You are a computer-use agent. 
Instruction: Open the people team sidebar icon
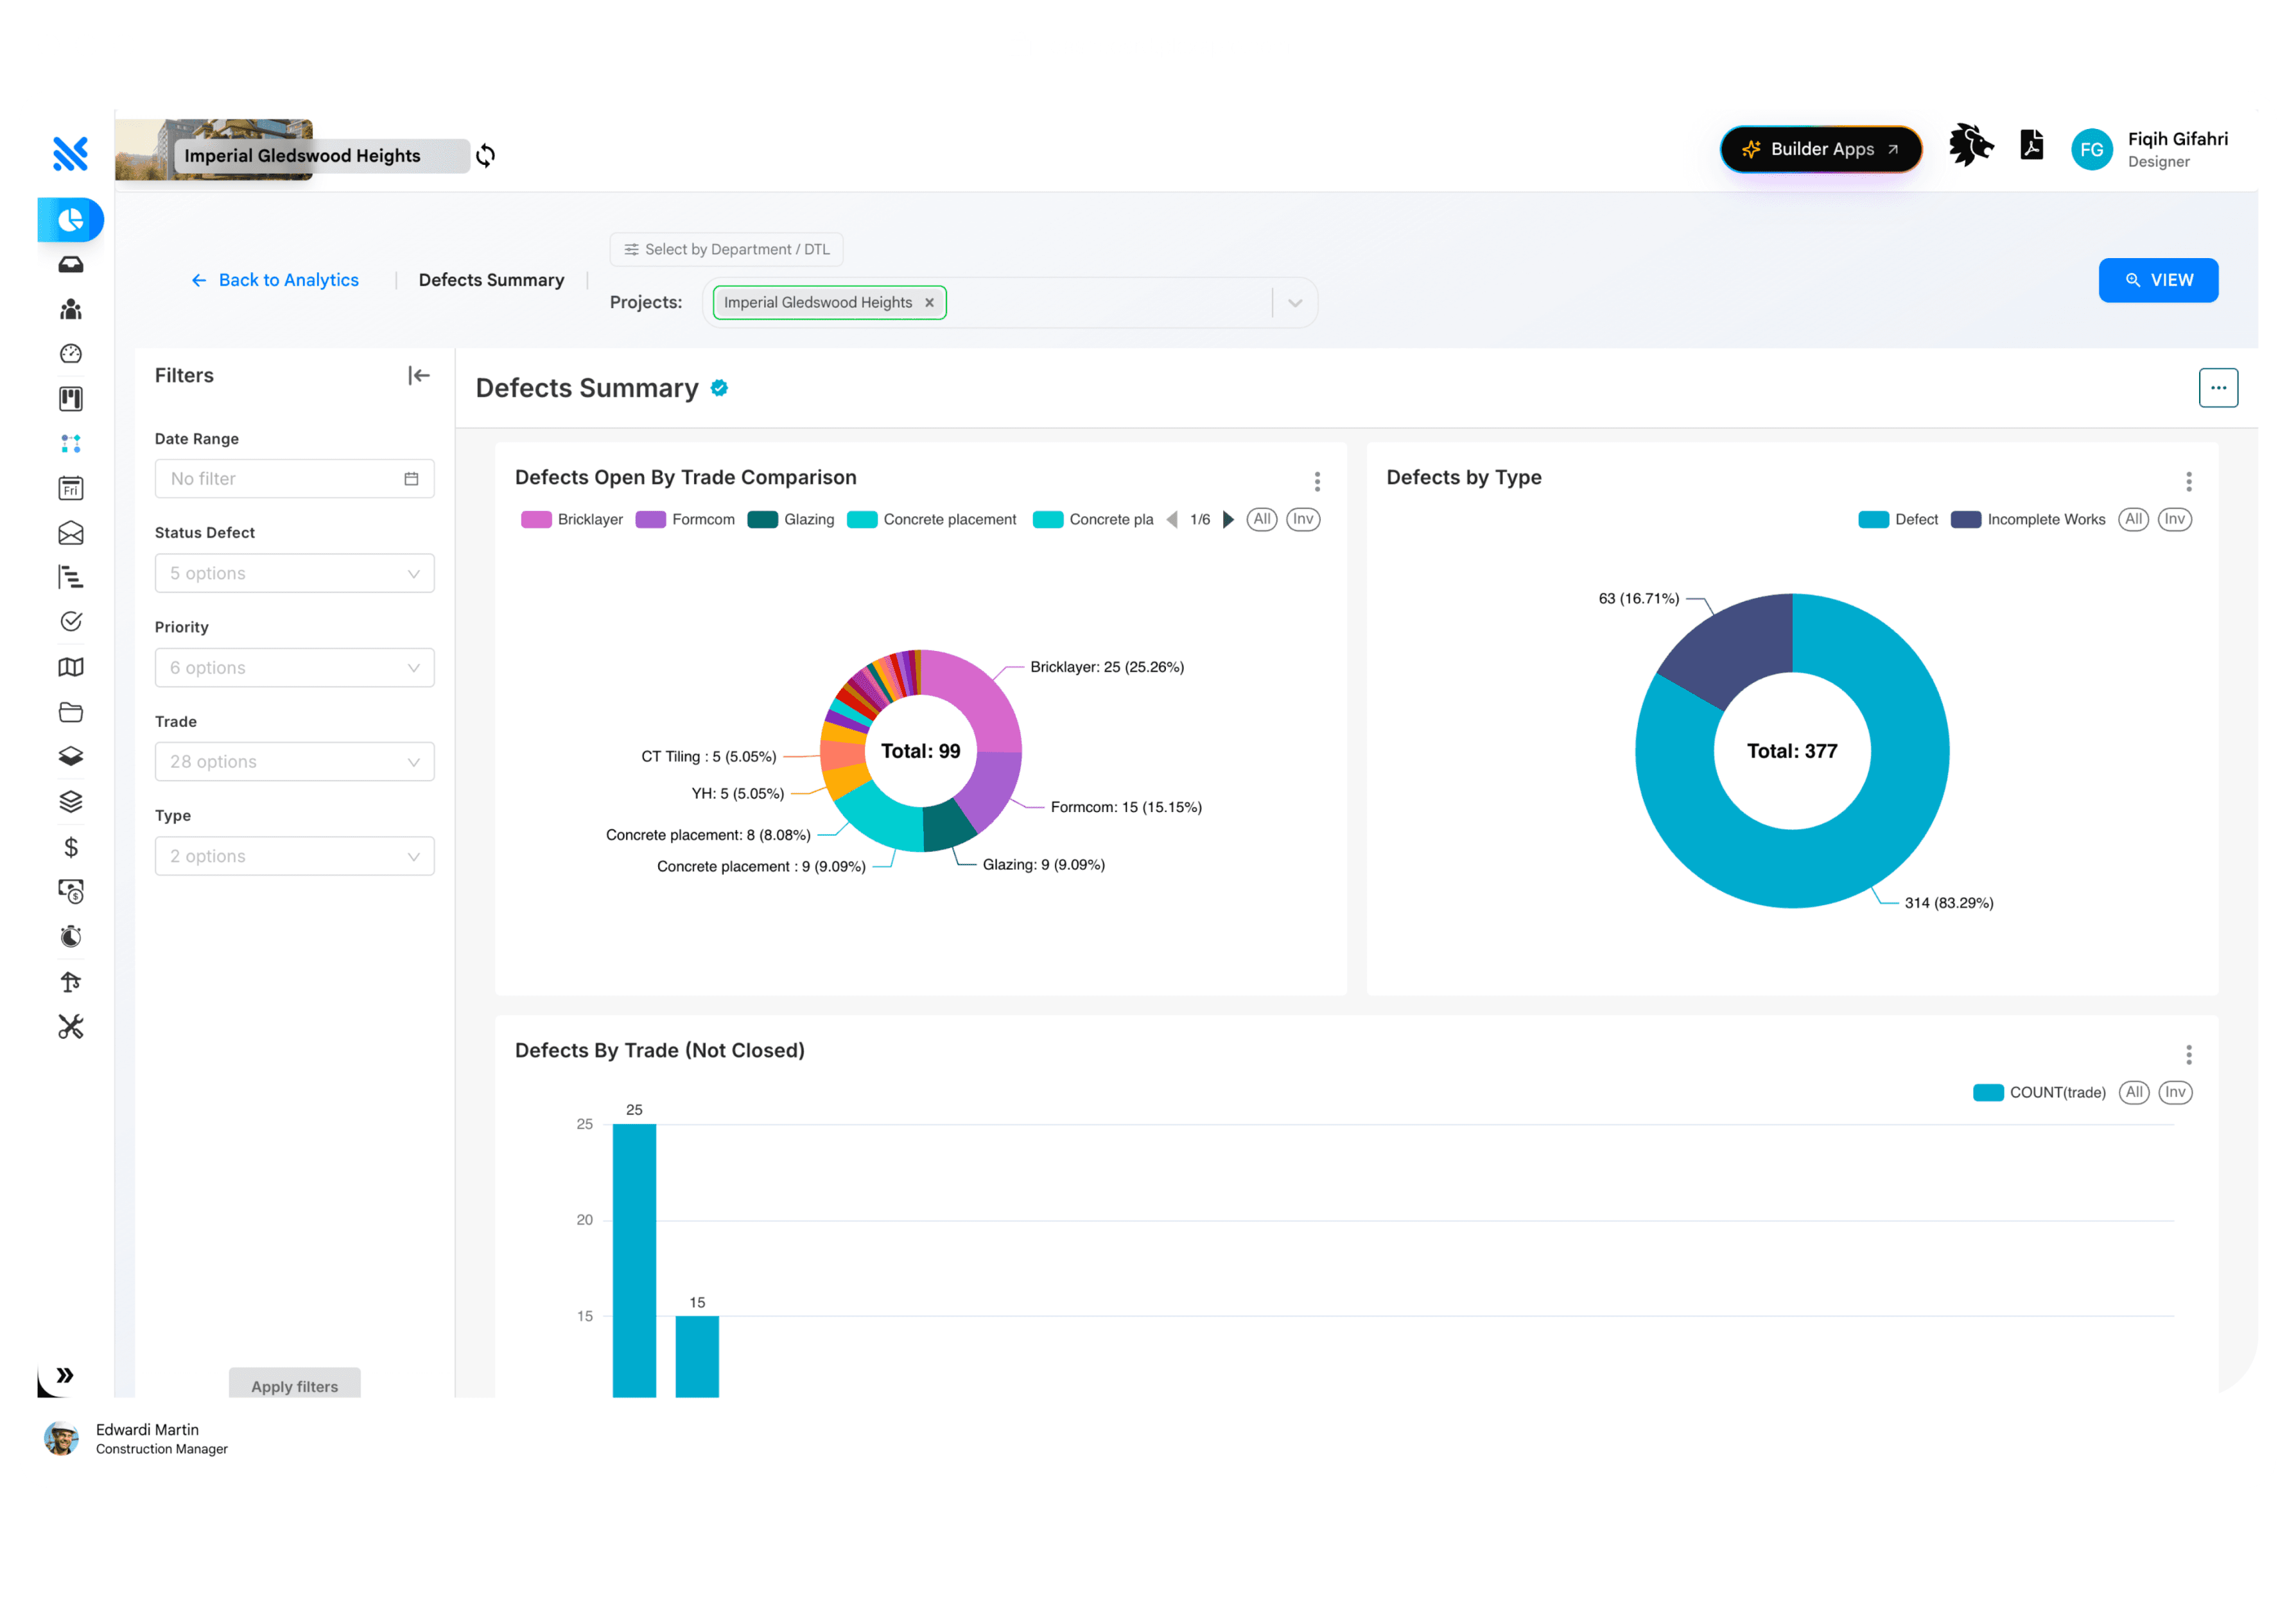click(x=71, y=309)
